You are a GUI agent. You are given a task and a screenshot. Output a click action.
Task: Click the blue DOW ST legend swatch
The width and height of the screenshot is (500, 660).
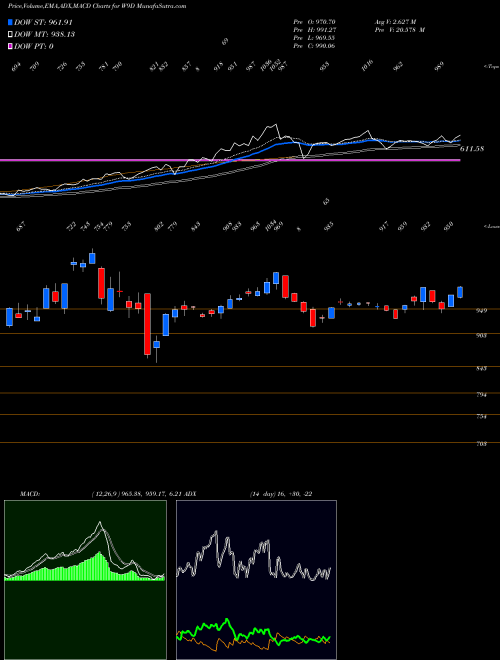[x=10, y=22]
